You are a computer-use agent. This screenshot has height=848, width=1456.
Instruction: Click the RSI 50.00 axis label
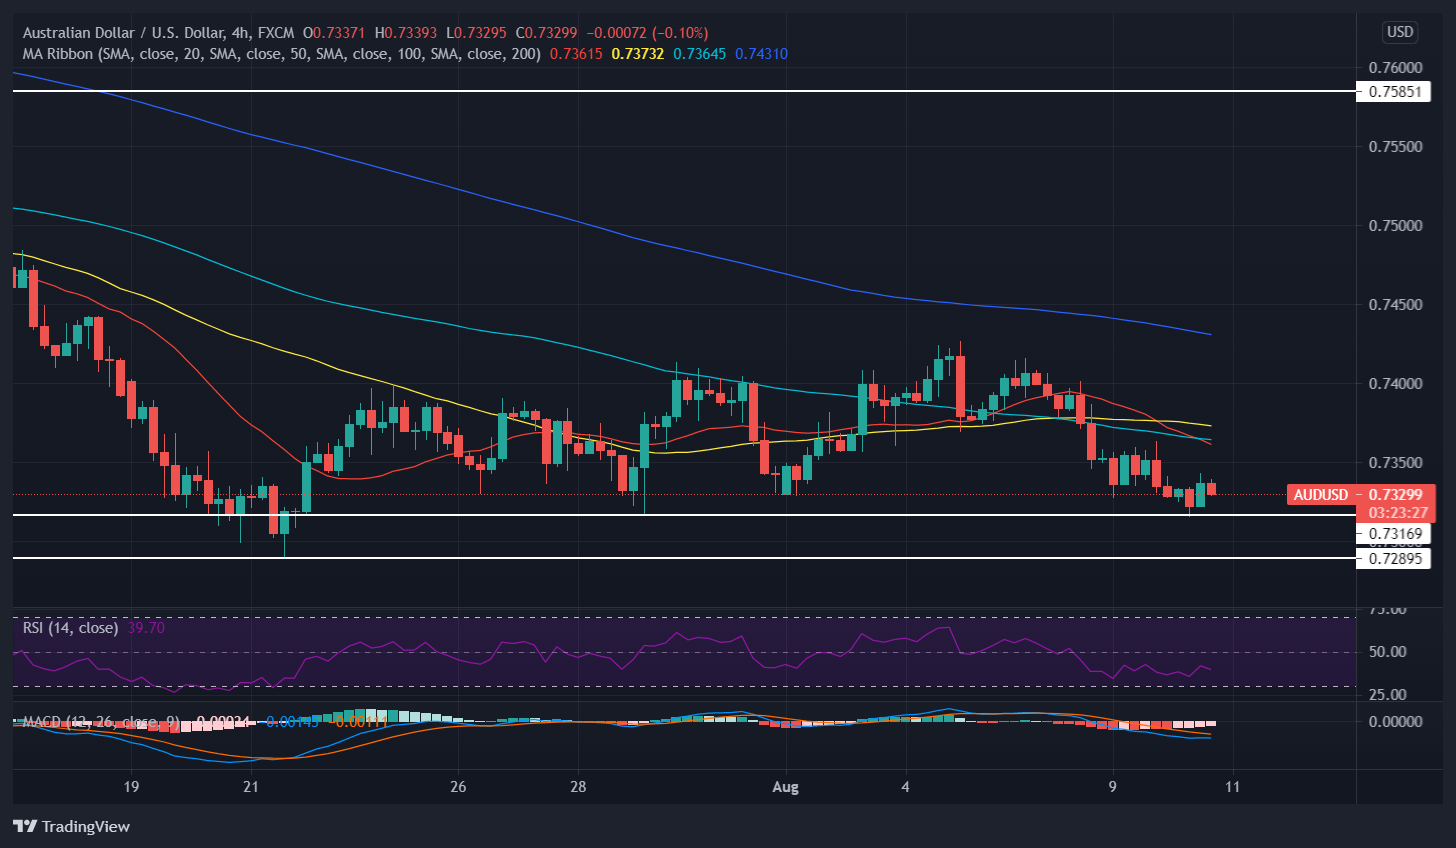(x=1388, y=652)
